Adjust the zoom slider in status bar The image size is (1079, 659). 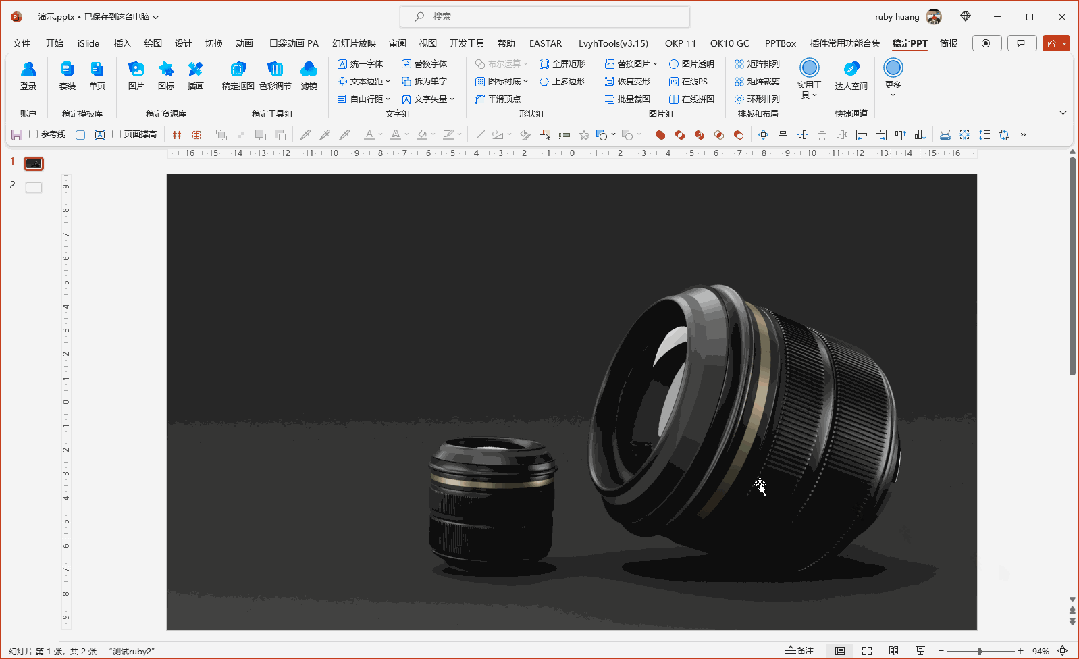click(981, 651)
